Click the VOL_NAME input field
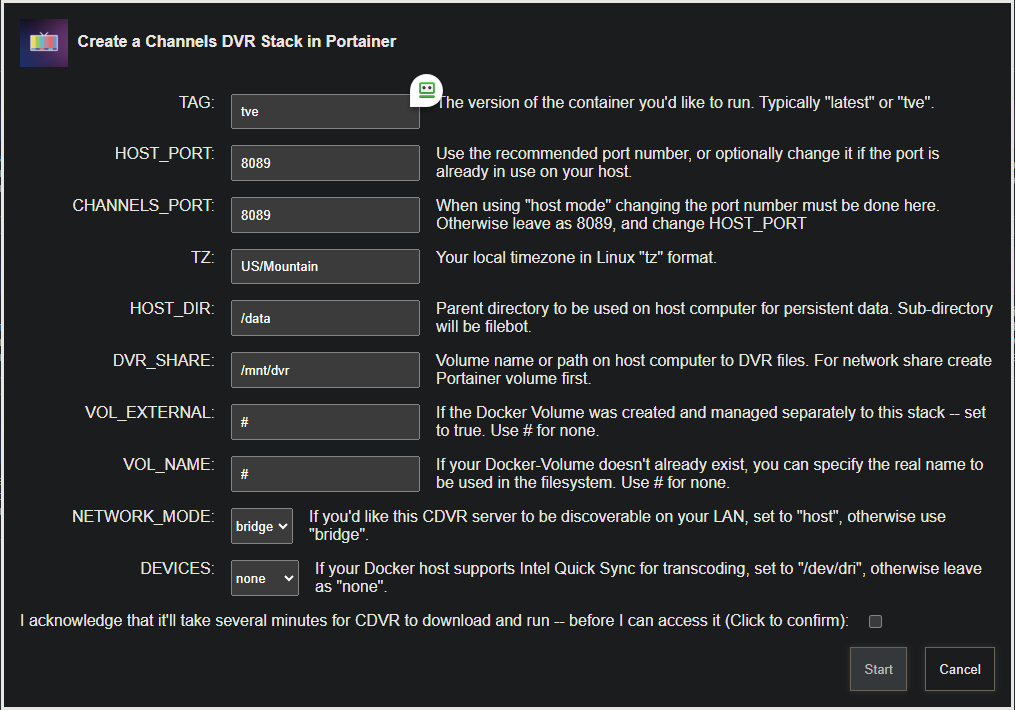The width and height of the screenshot is (1015, 710). pos(324,473)
